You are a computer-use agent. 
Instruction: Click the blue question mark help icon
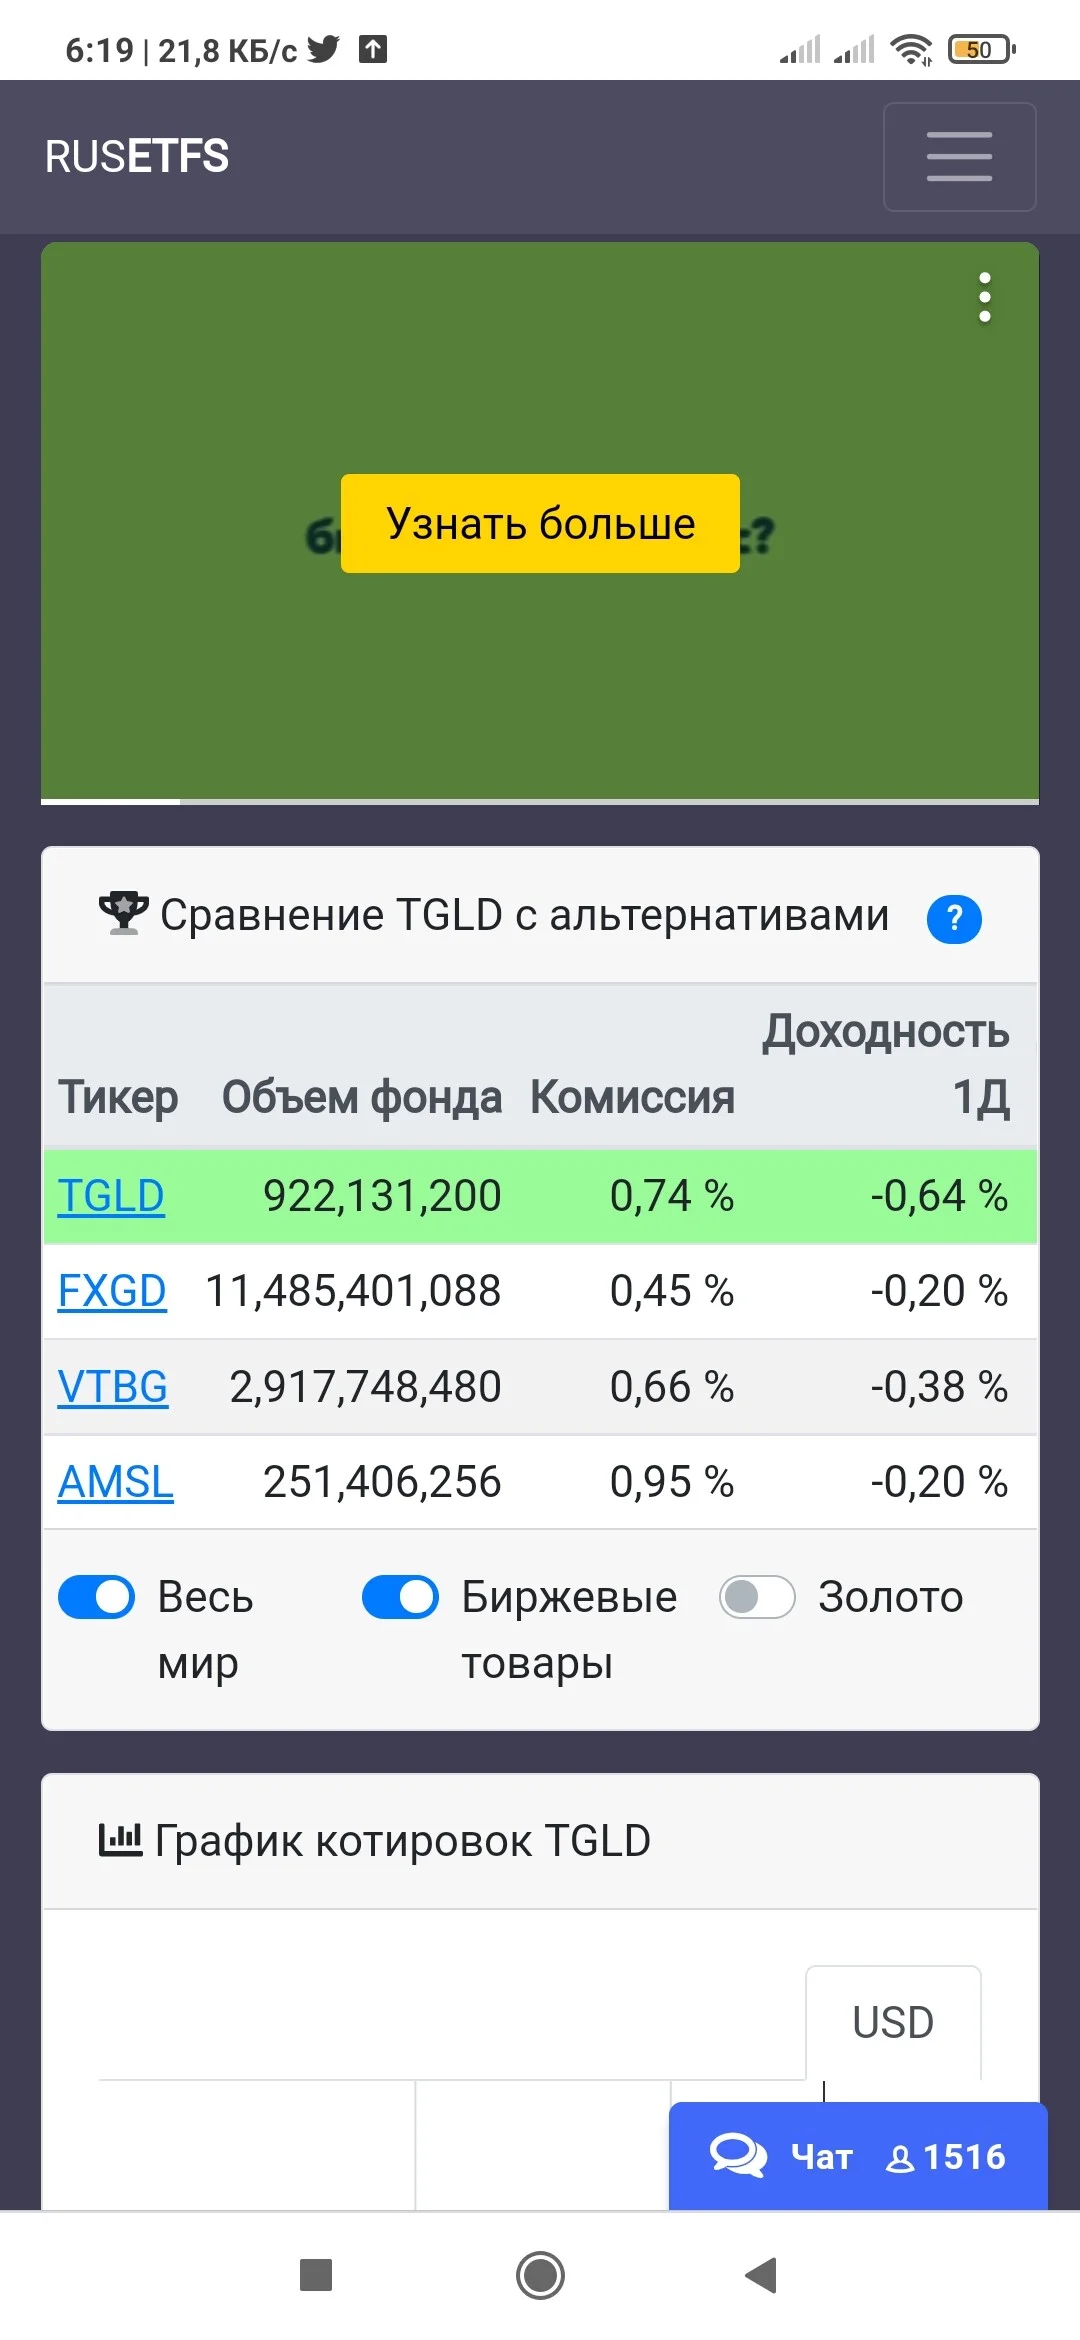tap(954, 918)
